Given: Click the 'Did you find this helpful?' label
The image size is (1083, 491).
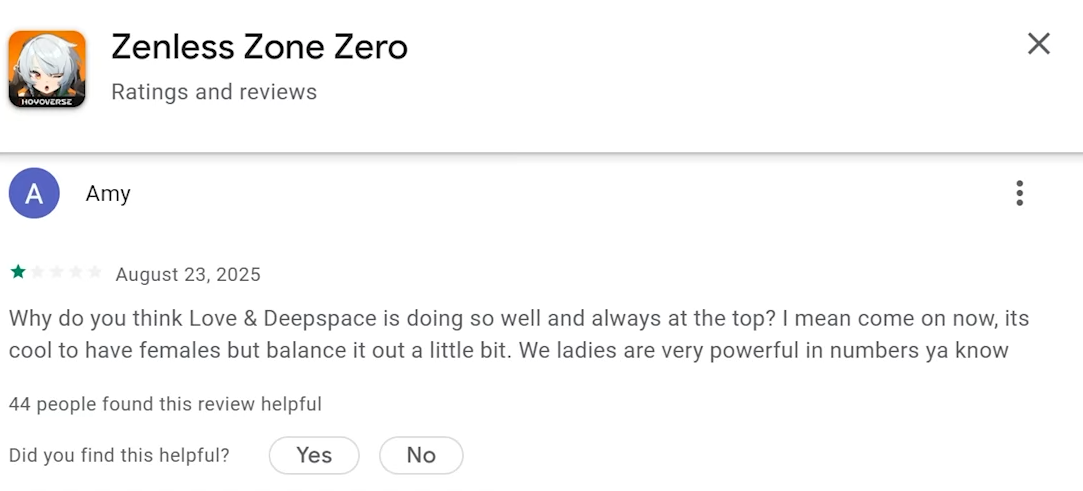Looking at the screenshot, I should [119, 456].
